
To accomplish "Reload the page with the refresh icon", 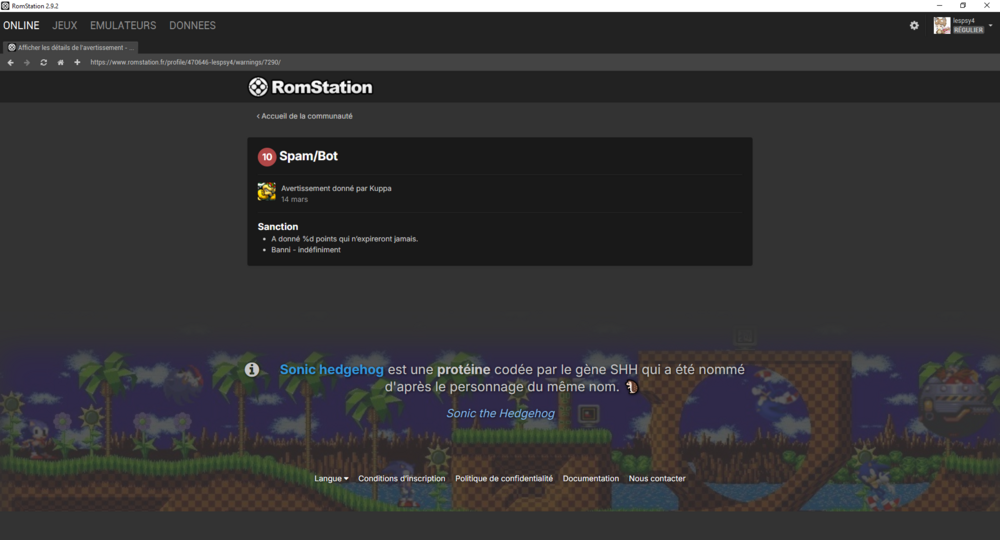I will (43, 62).
